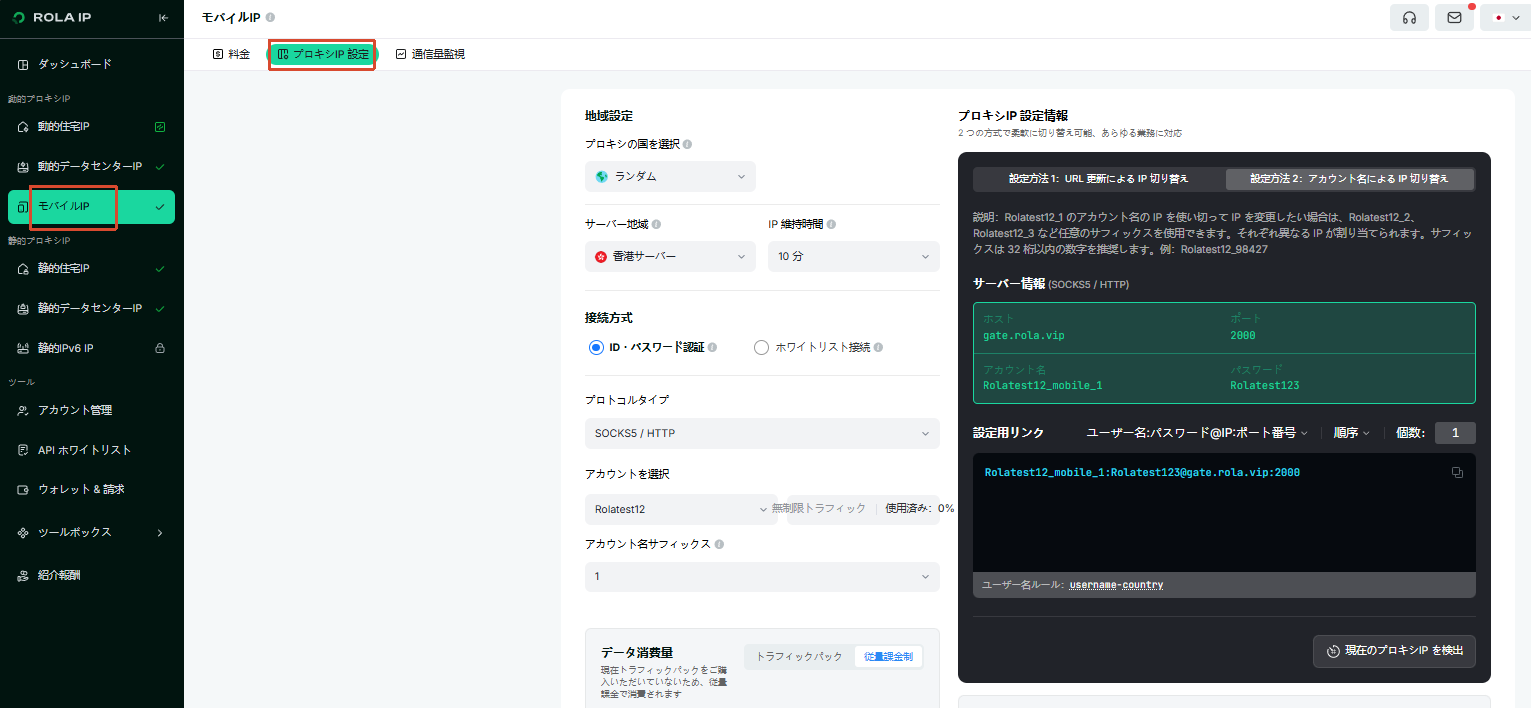Open the account suffix dropdown
1531x708 pixels.
762,576
